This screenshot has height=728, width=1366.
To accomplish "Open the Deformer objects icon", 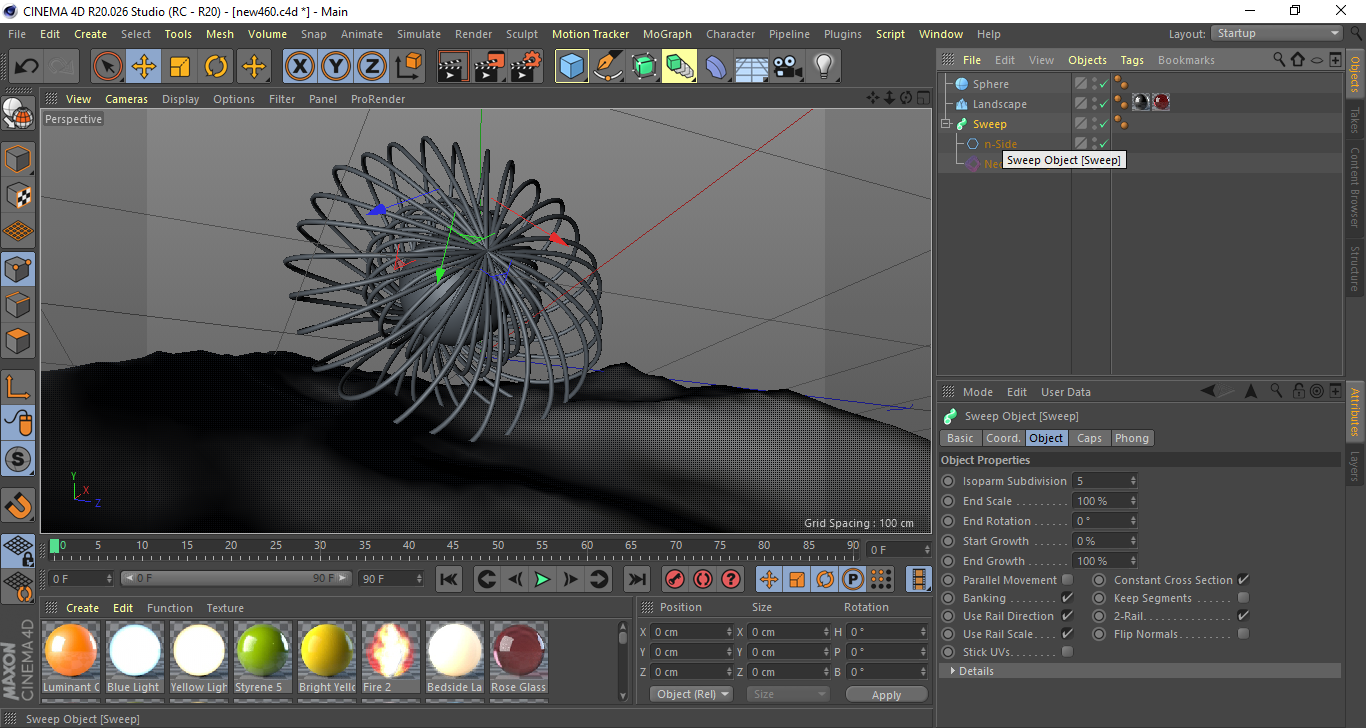I will coord(716,67).
